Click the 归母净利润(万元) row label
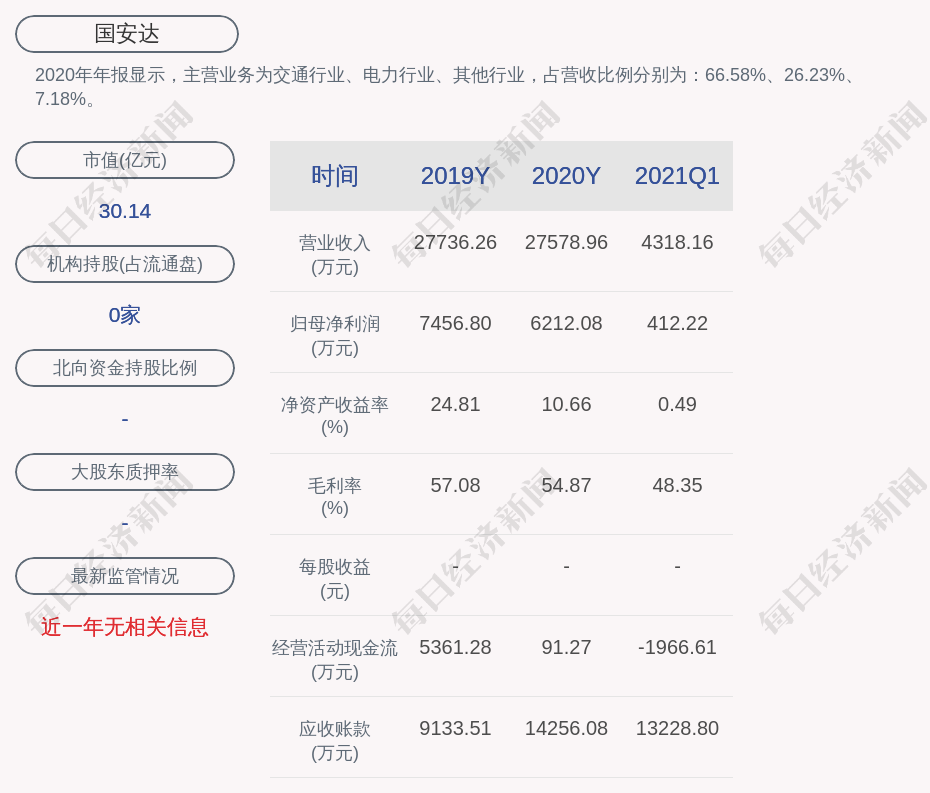 point(335,336)
